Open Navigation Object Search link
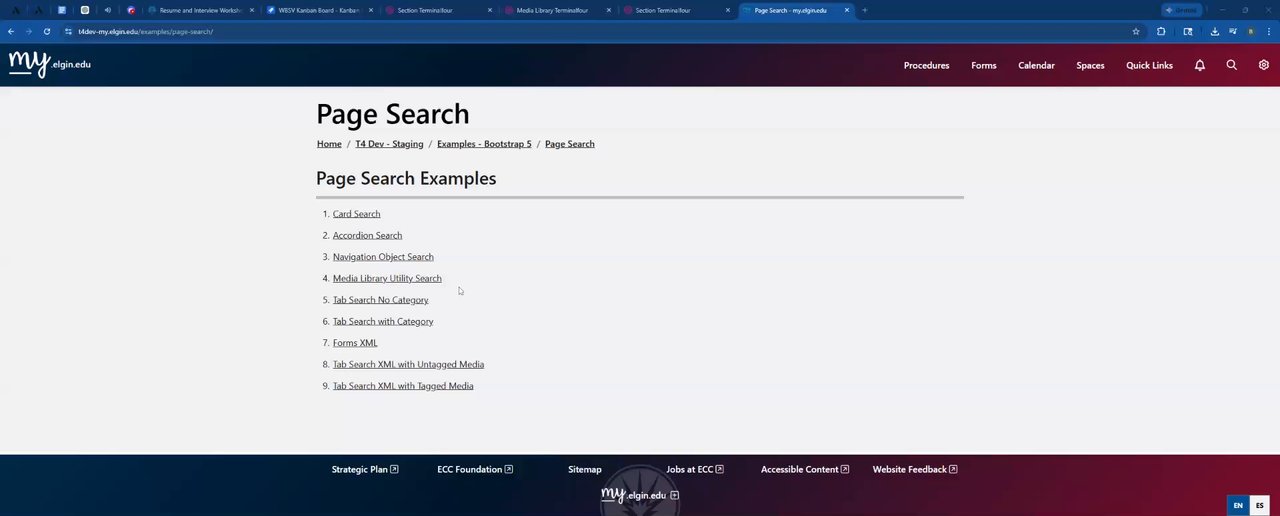1280x516 pixels. (383, 257)
